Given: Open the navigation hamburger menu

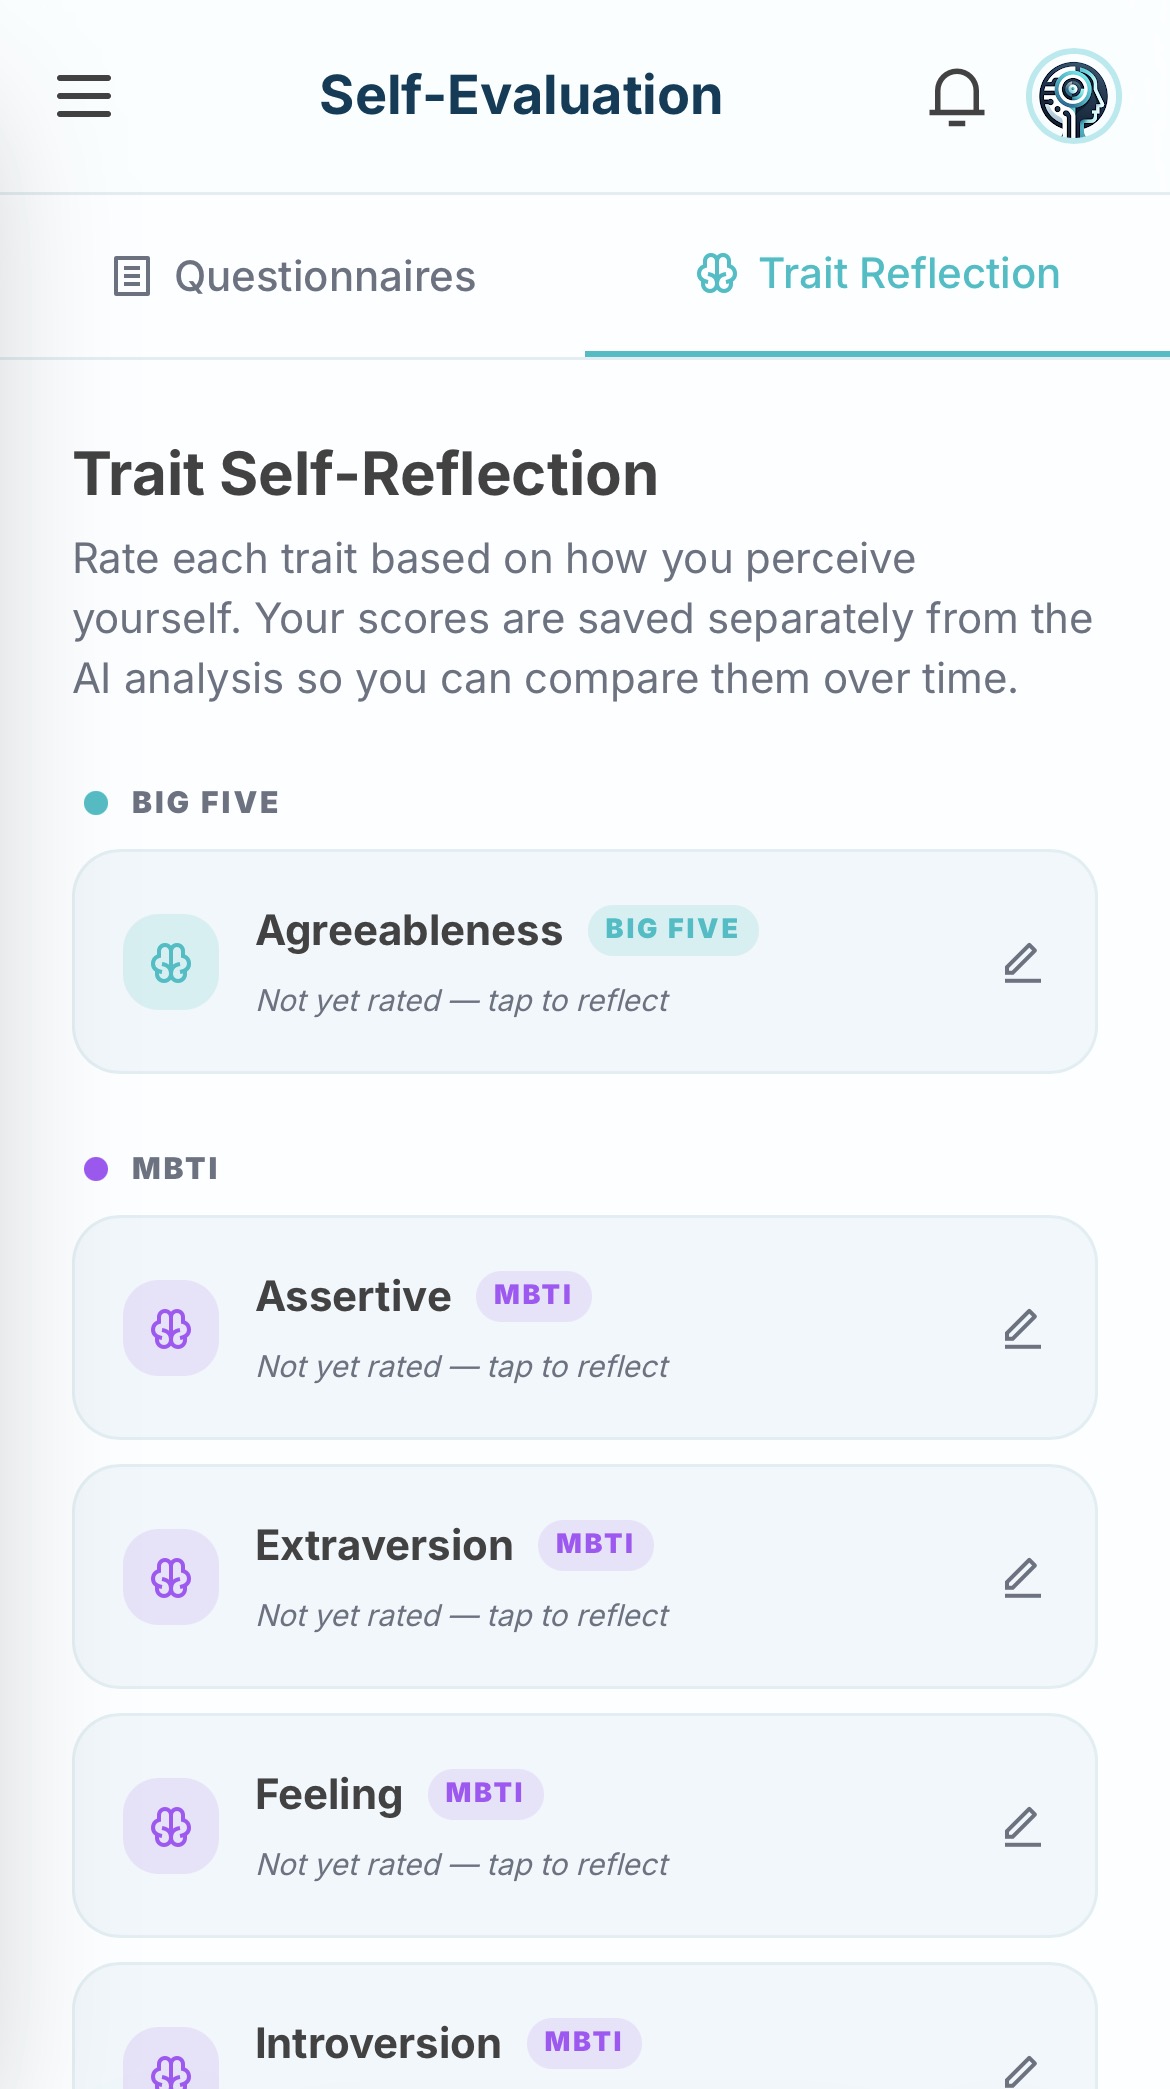Looking at the screenshot, I should (x=83, y=97).
